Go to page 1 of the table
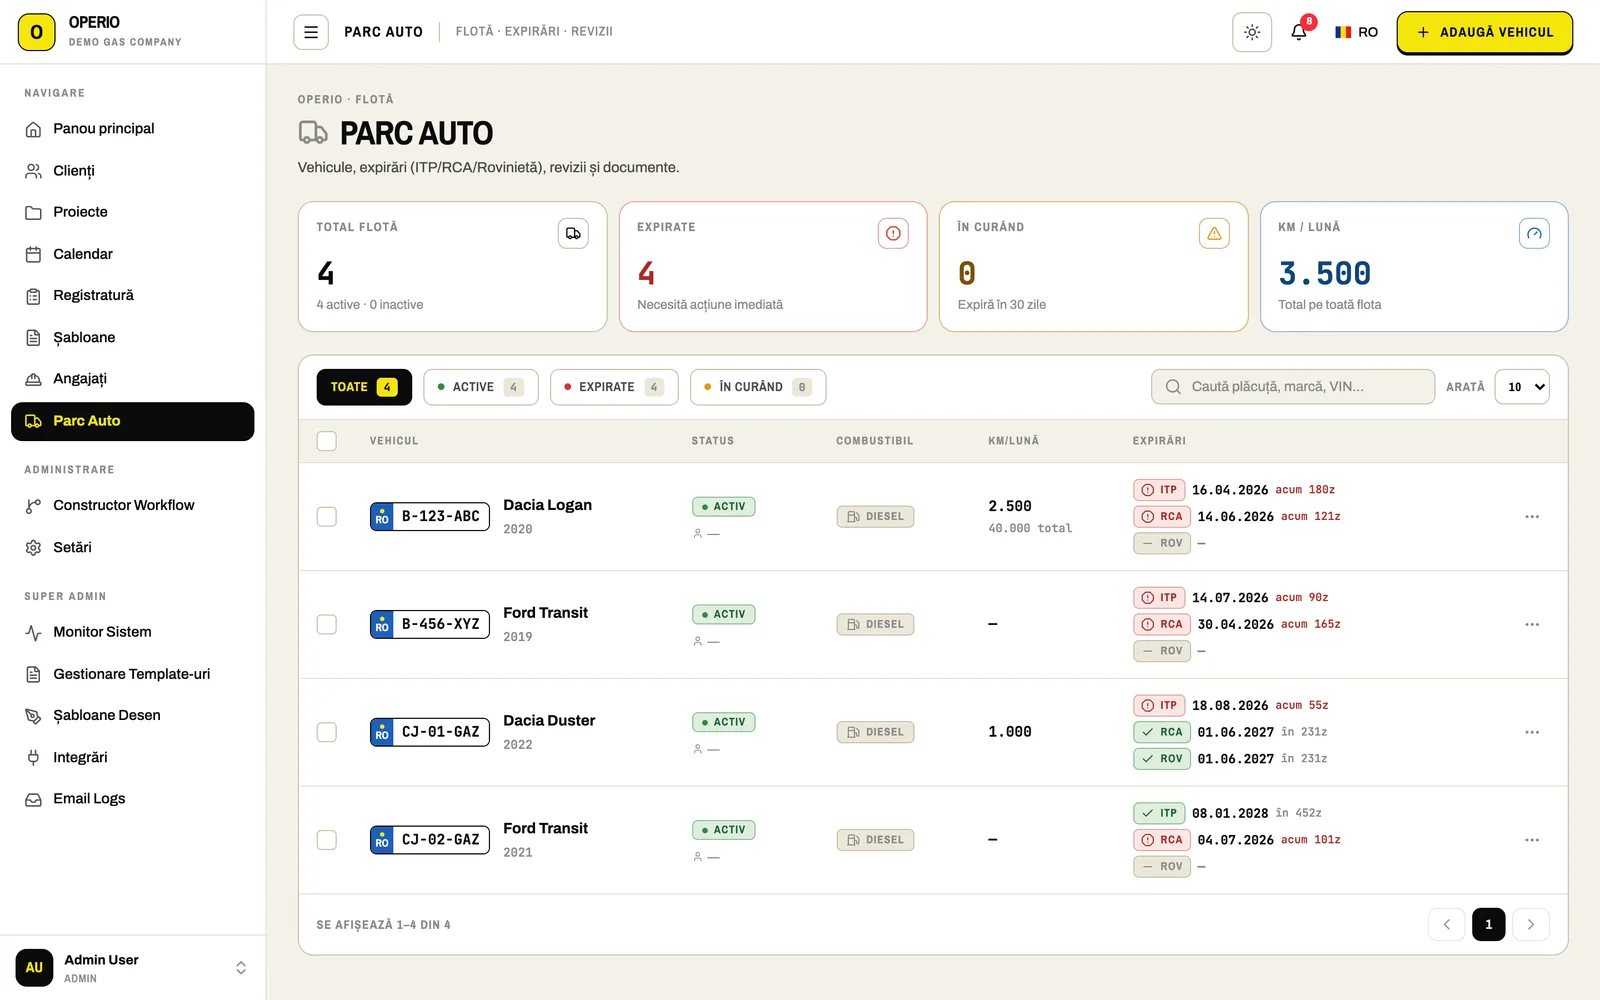The image size is (1600, 1000). tap(1489, 925)
